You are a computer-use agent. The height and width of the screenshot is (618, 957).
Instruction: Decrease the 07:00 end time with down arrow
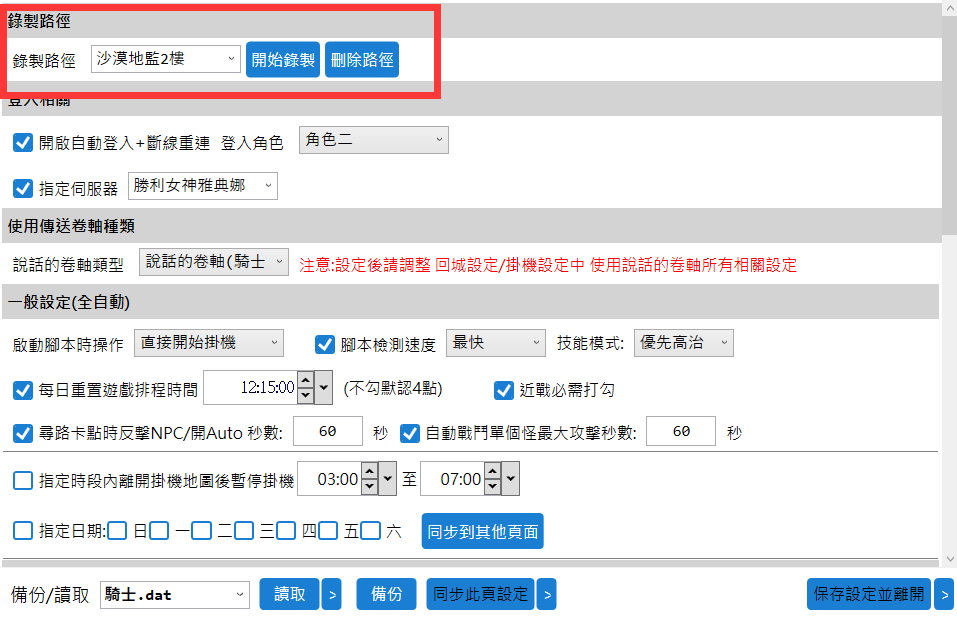click(491, 487)
